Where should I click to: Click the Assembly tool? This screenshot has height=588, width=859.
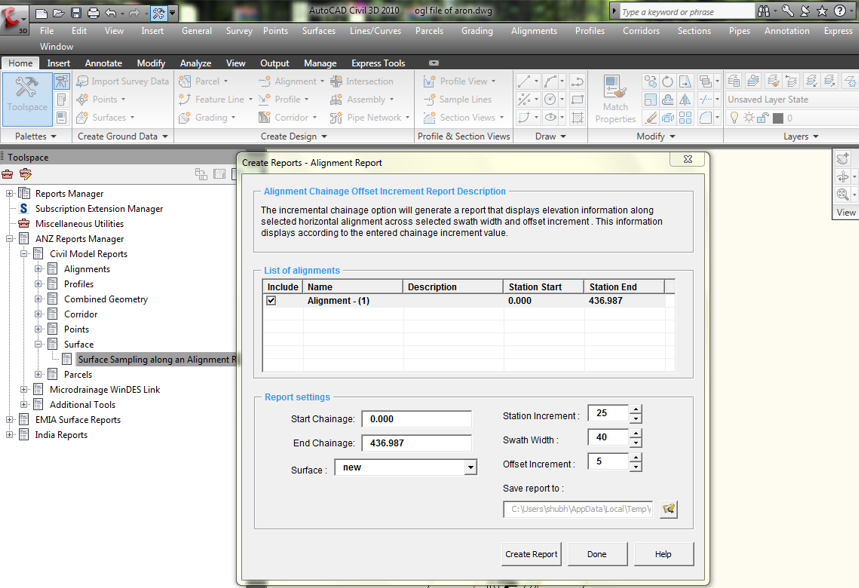click(362, 99)
